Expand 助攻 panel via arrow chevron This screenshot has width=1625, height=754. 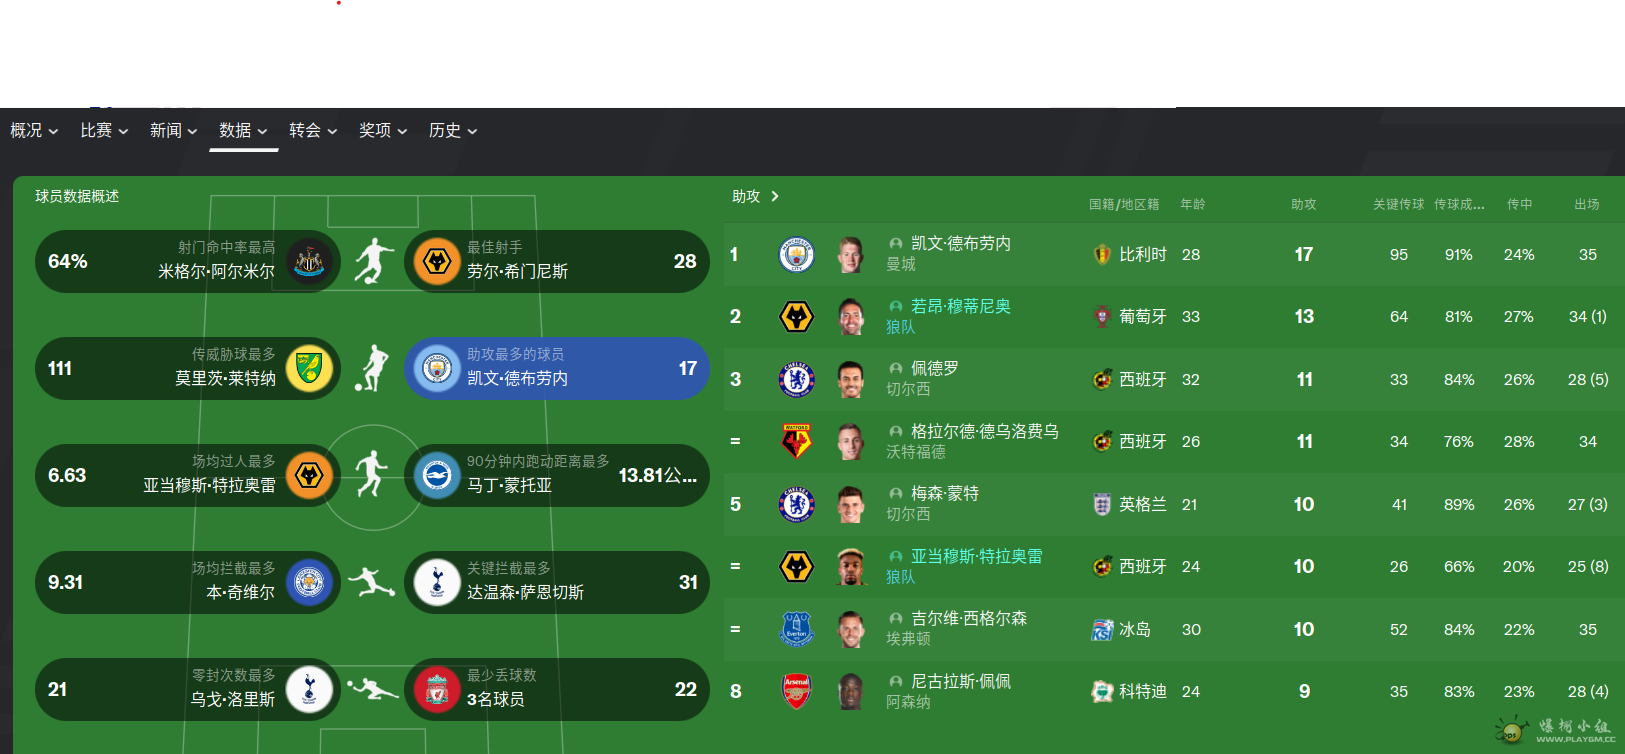coord(775,196)
